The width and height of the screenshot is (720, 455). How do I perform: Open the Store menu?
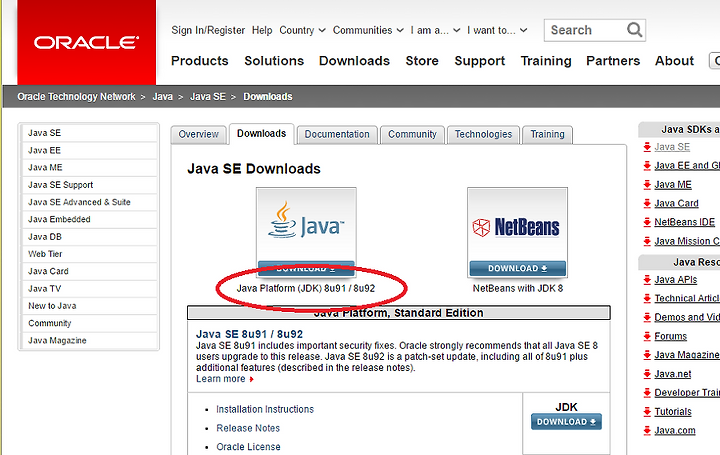pos(422,61)
